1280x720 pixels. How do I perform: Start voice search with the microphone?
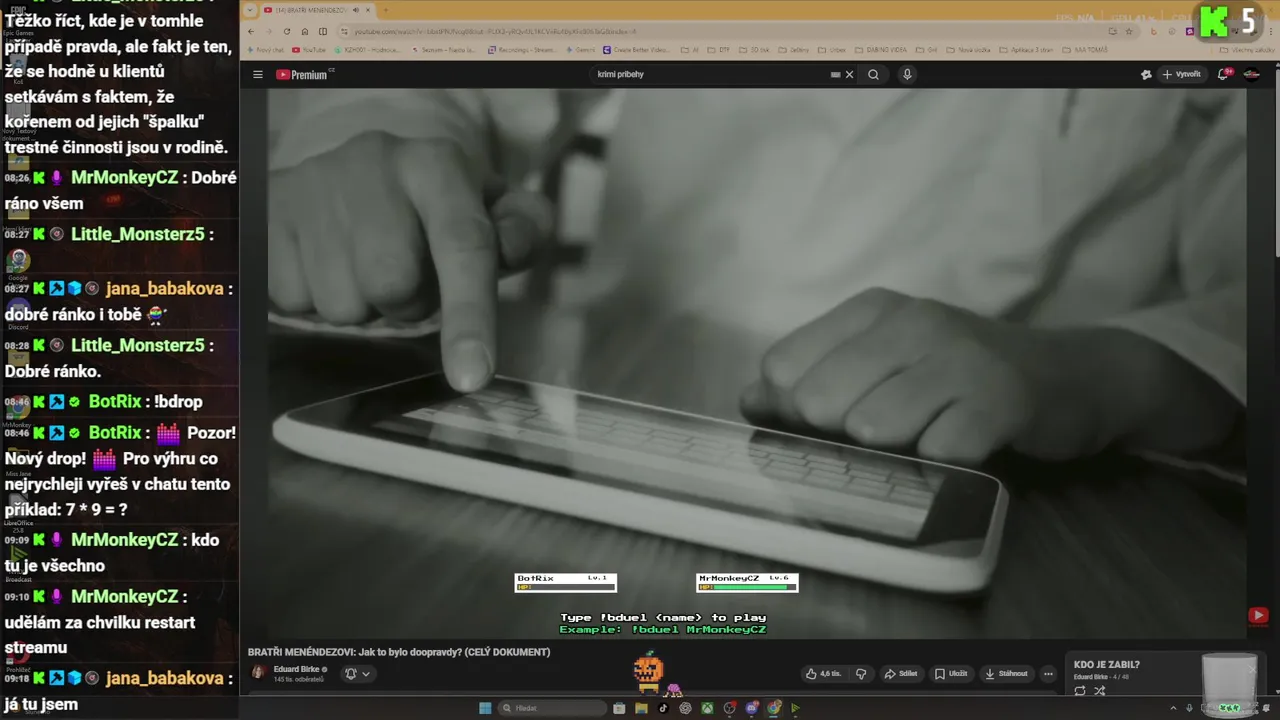pos(907,74)
